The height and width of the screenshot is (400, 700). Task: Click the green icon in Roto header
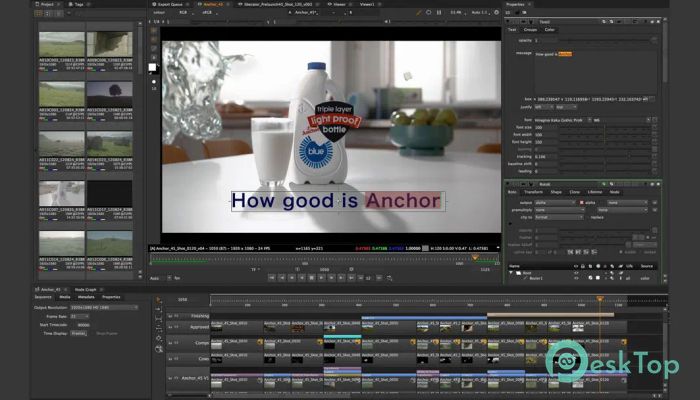(x=604, y=184)
